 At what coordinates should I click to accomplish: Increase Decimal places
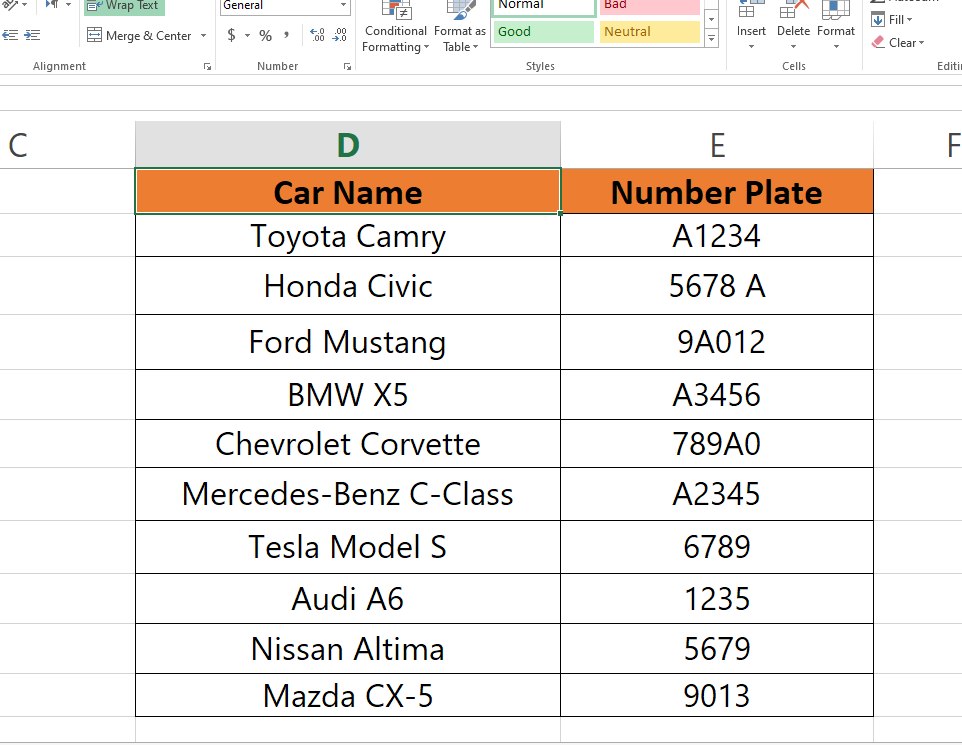pyautogui.click(x=317, y=36)
